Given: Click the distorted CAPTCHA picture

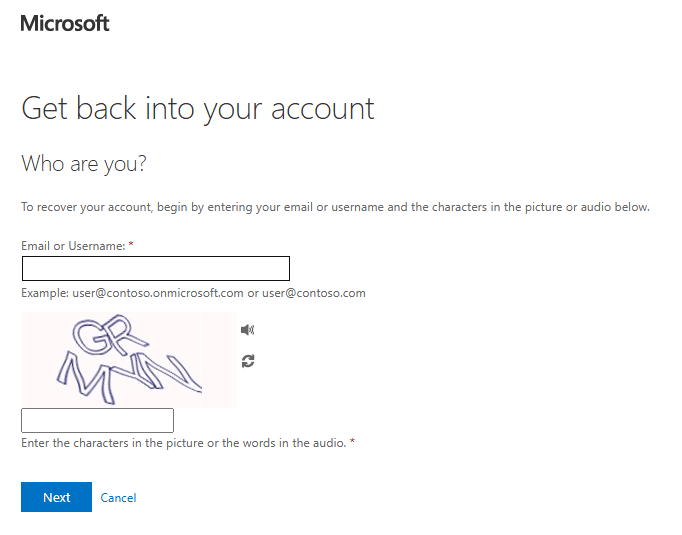Looking at the screenshot, I should (129, 360).
